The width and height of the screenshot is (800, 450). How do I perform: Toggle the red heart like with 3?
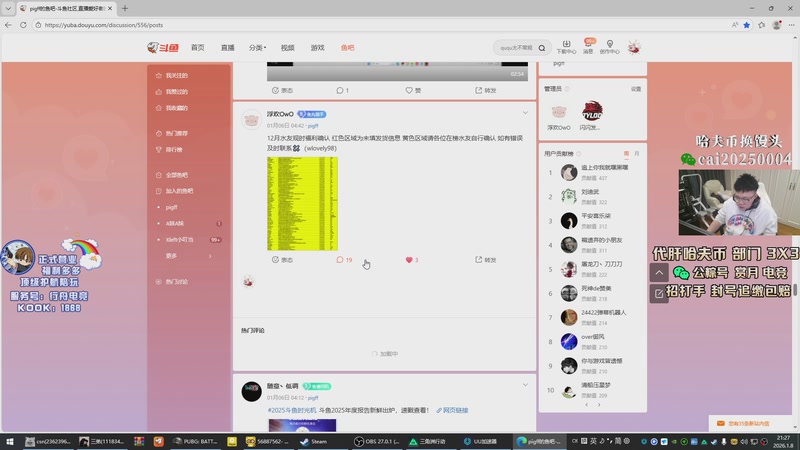[x=412, y=260]
